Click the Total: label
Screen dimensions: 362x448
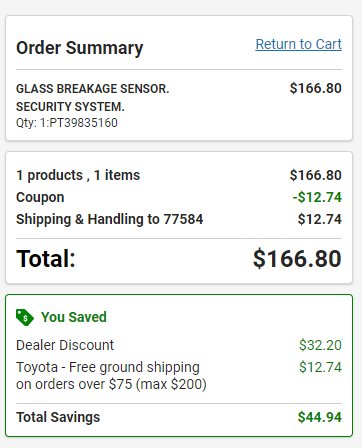[x=46, y=259]
